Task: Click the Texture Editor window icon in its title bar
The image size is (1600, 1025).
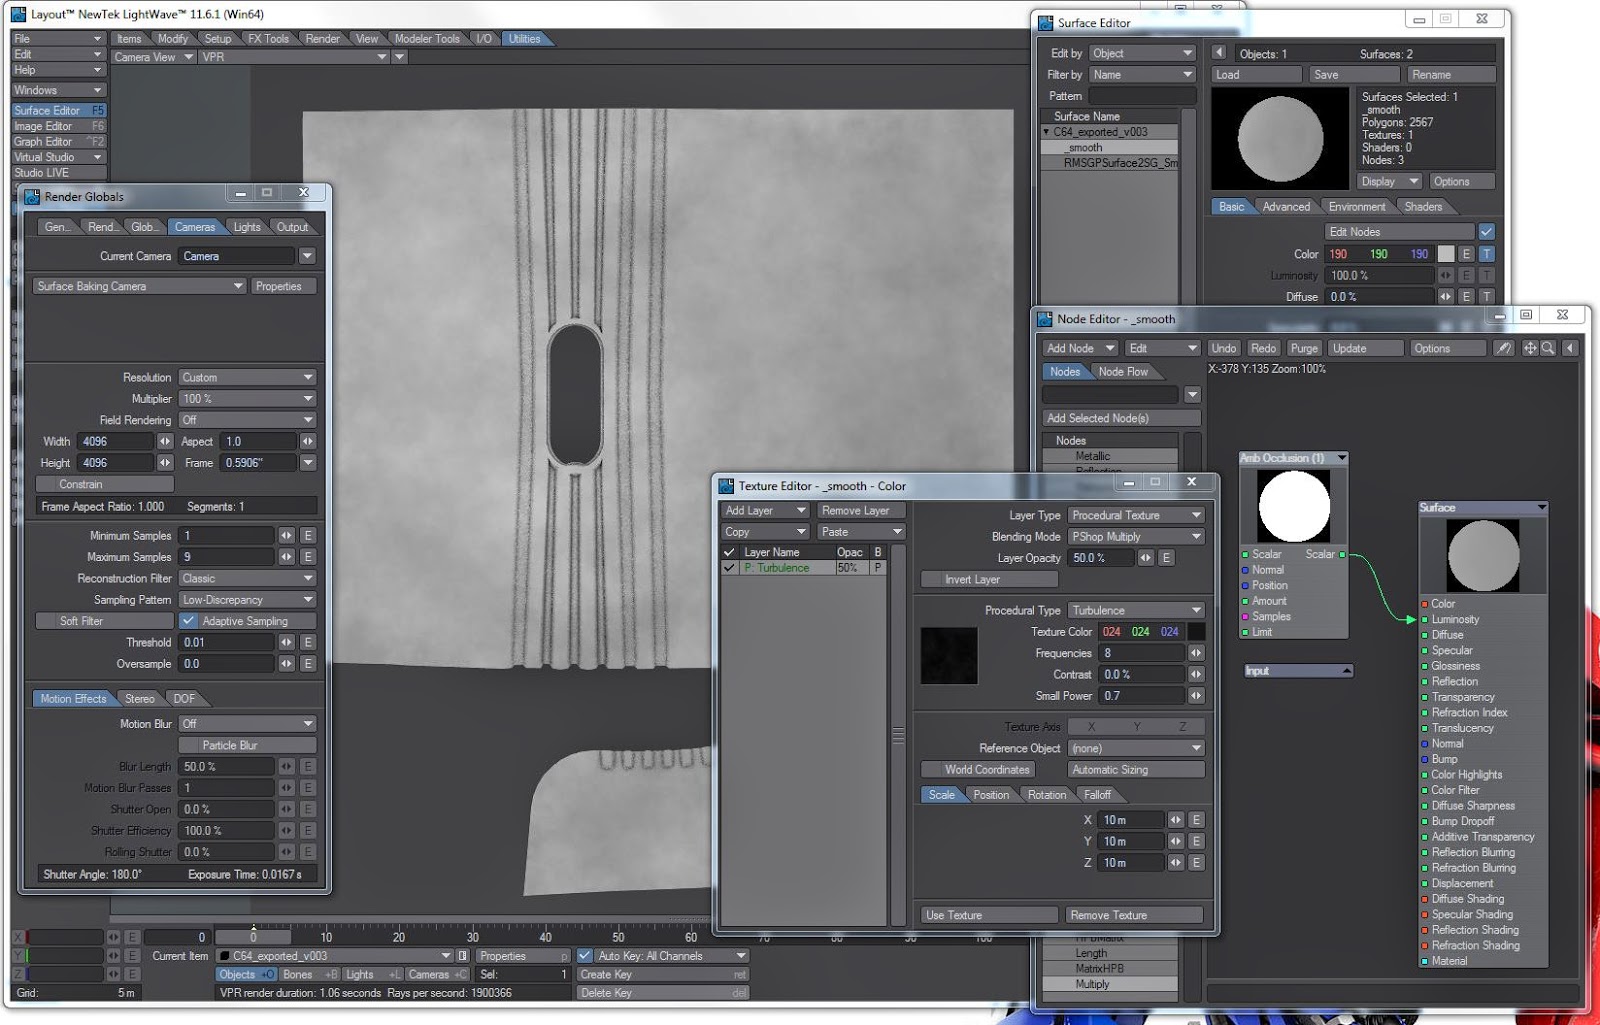Action: click(727, 486)
